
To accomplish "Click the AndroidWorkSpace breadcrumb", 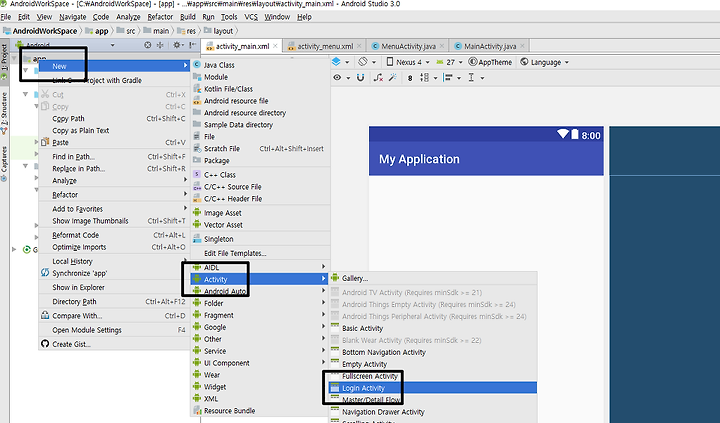I will (x=40, y=31).
